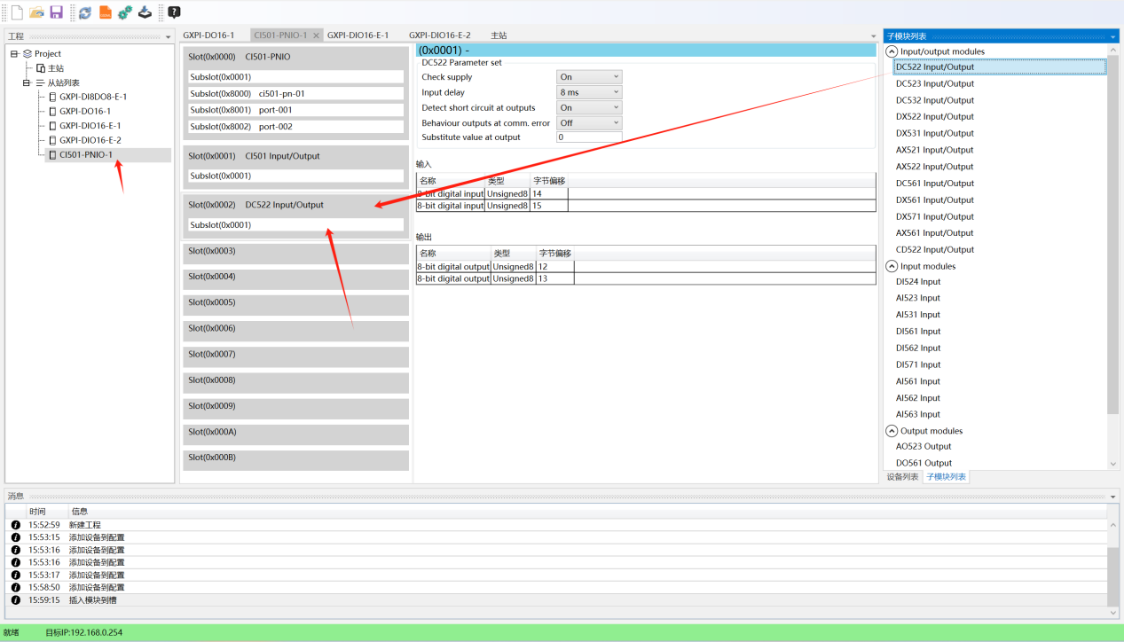Select DX522 Input/Output module
The width and height of the screenshot is (1124, 642).
pyautogui.click(x=935, y=117)
